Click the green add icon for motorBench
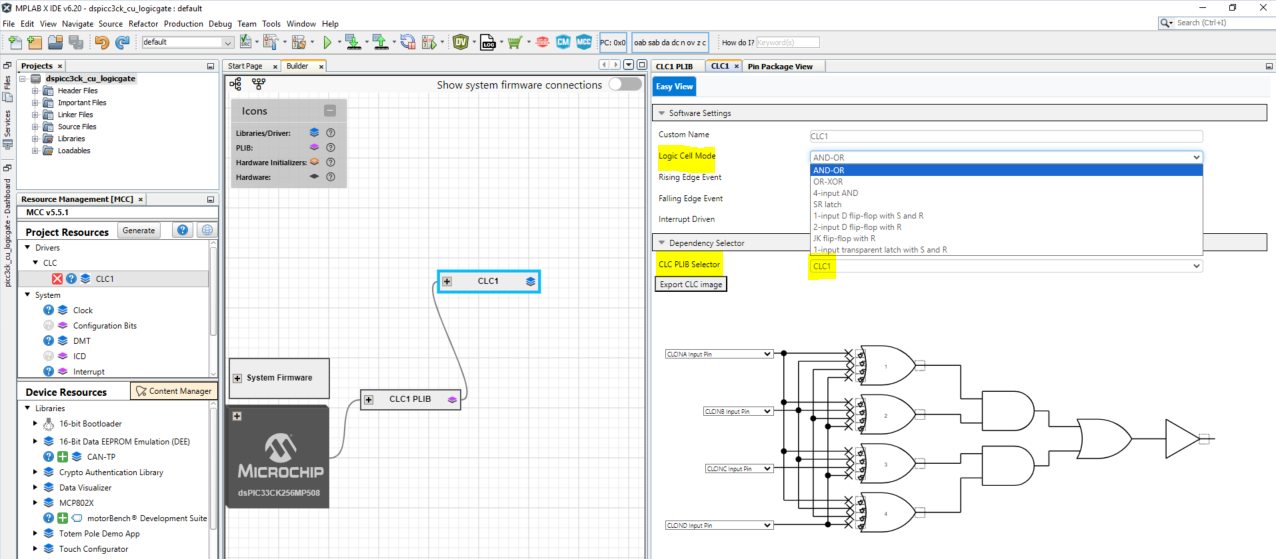The height and width of the screenshot is (559, 1276). (x=62, y=518)
